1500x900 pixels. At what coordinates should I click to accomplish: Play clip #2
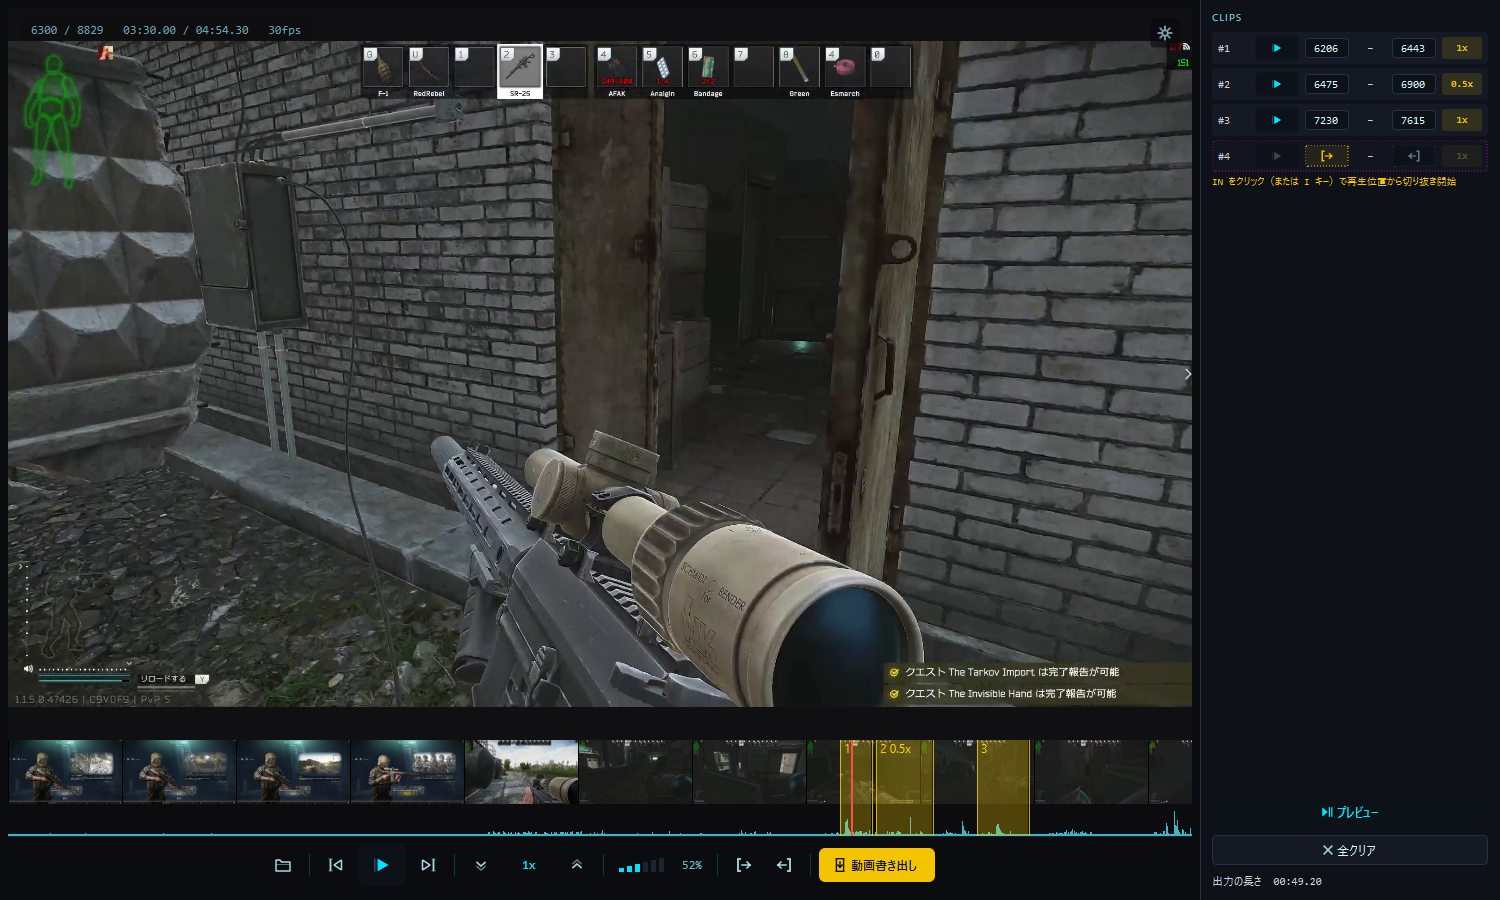point(1276,84)
